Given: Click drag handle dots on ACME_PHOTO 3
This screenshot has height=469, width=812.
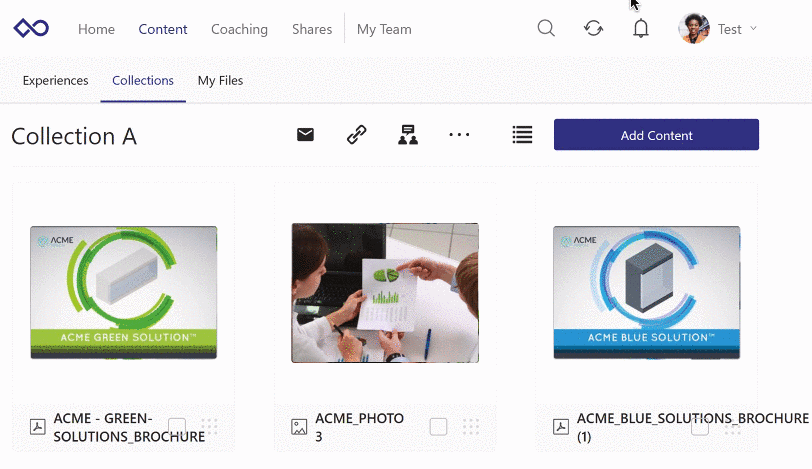Looking at the screenshot, I should pos(471,427).
